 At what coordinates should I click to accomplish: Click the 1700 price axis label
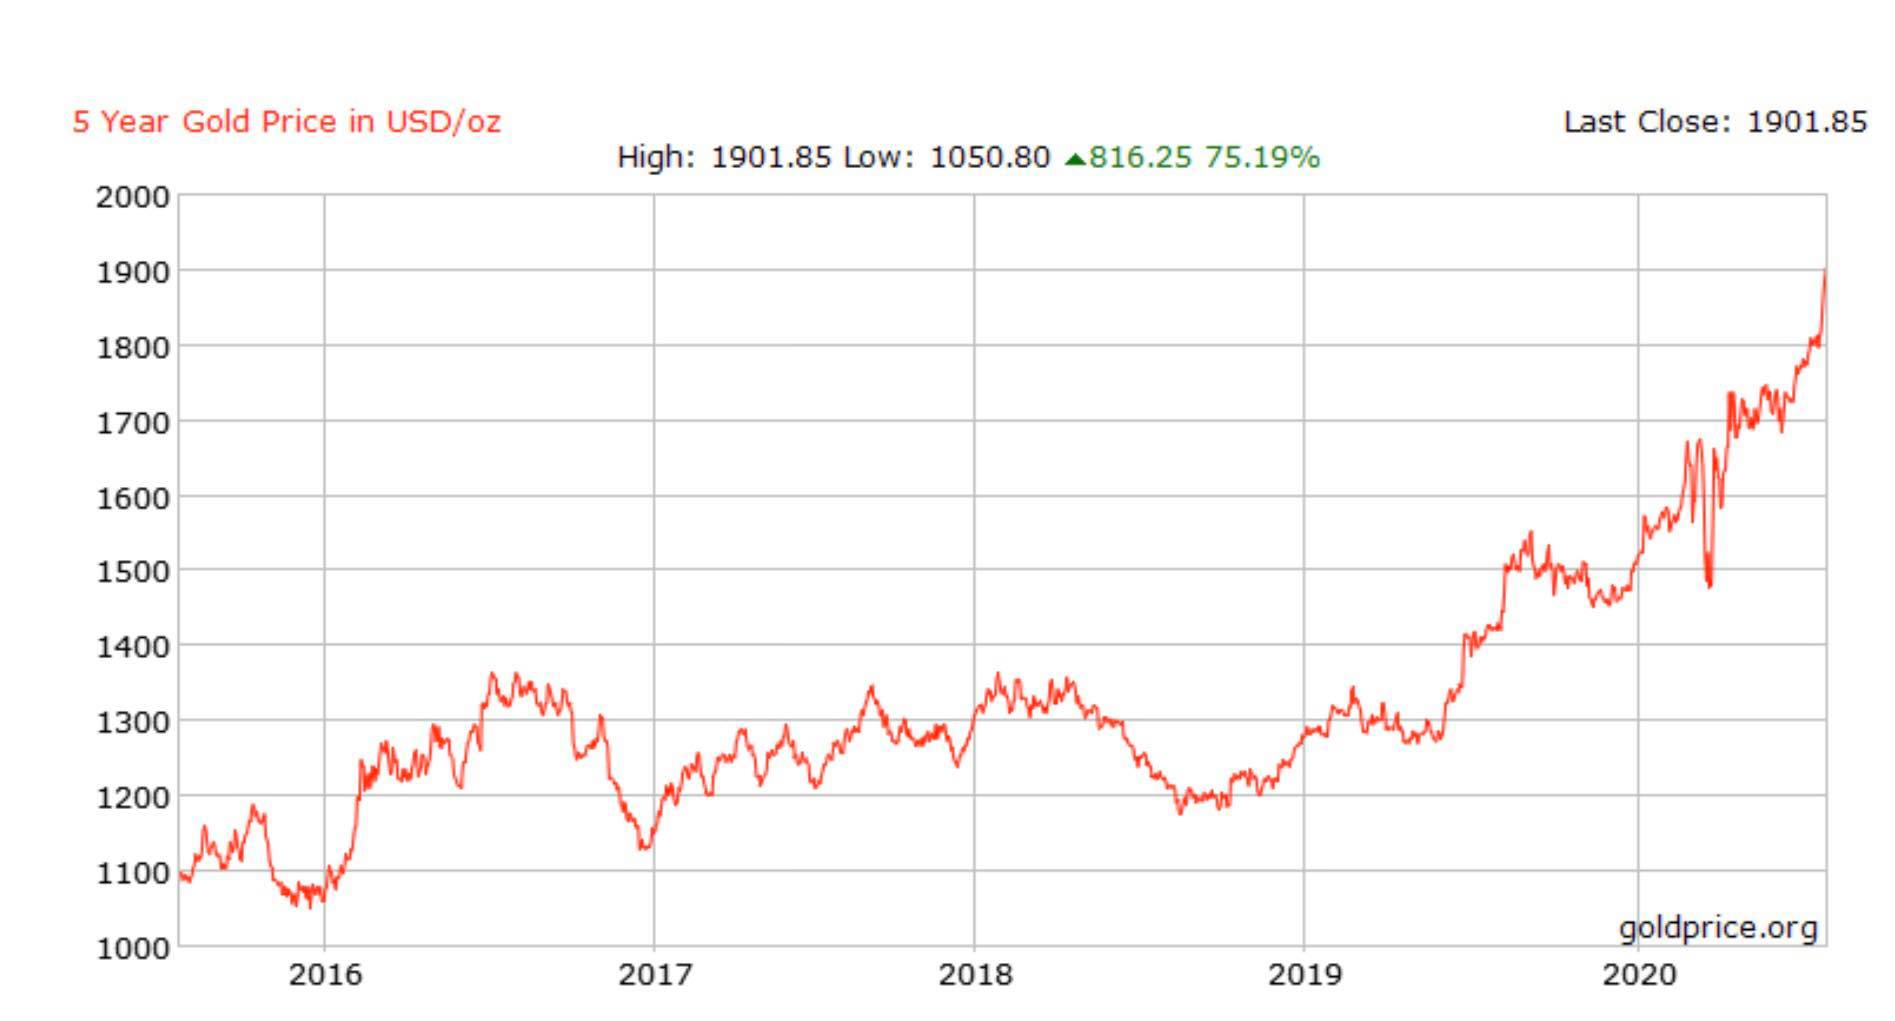tap(133, 422)
